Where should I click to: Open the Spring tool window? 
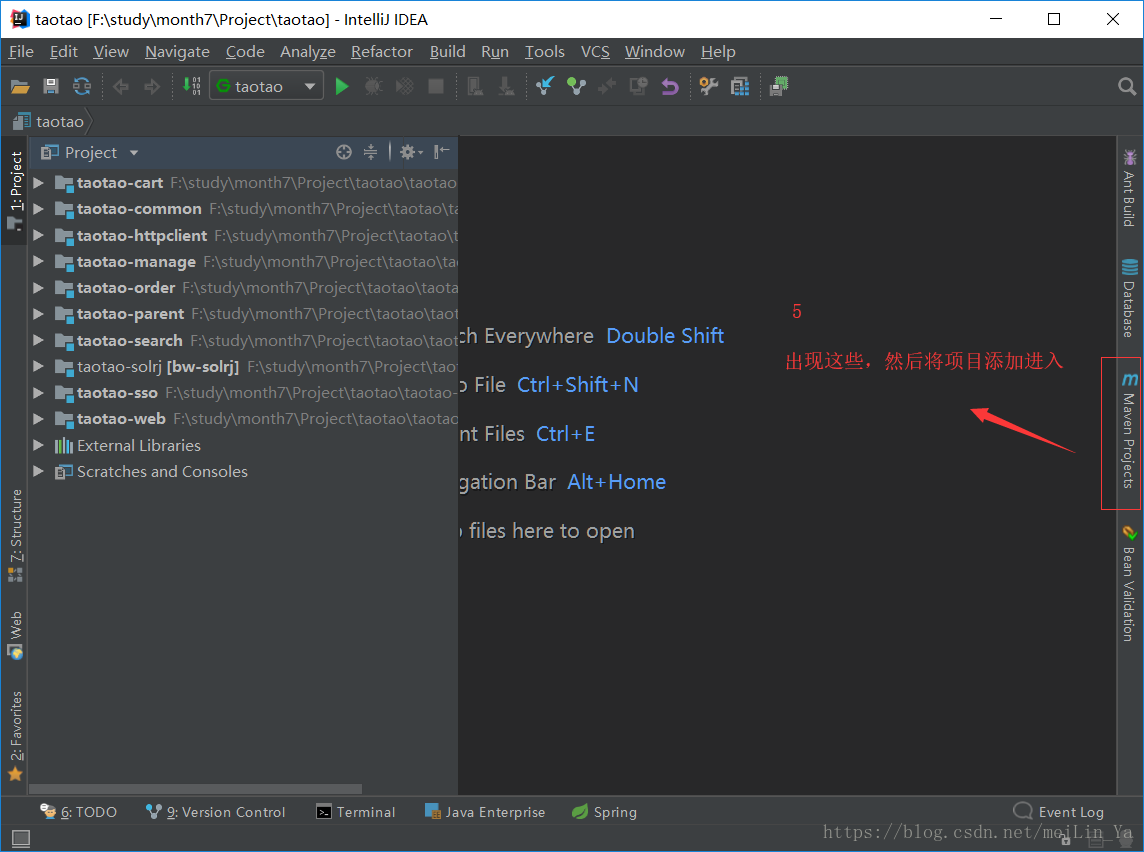[604, 812]
